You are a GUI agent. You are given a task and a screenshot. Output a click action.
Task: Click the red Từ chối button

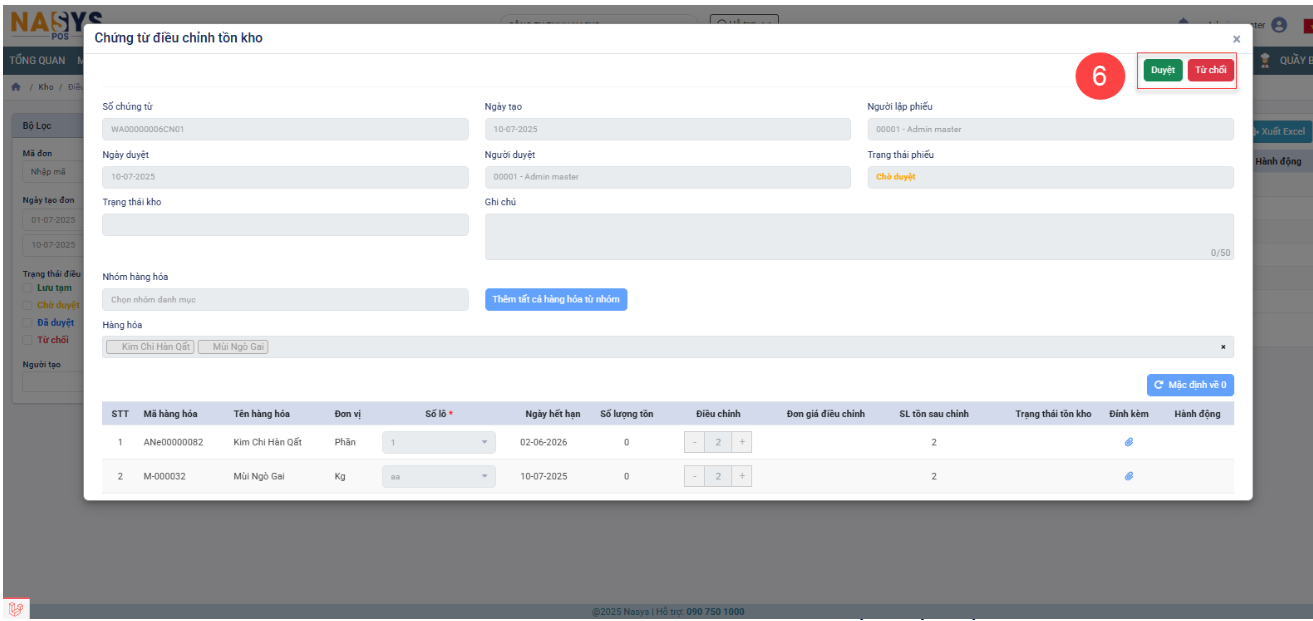click(1210, 70)
